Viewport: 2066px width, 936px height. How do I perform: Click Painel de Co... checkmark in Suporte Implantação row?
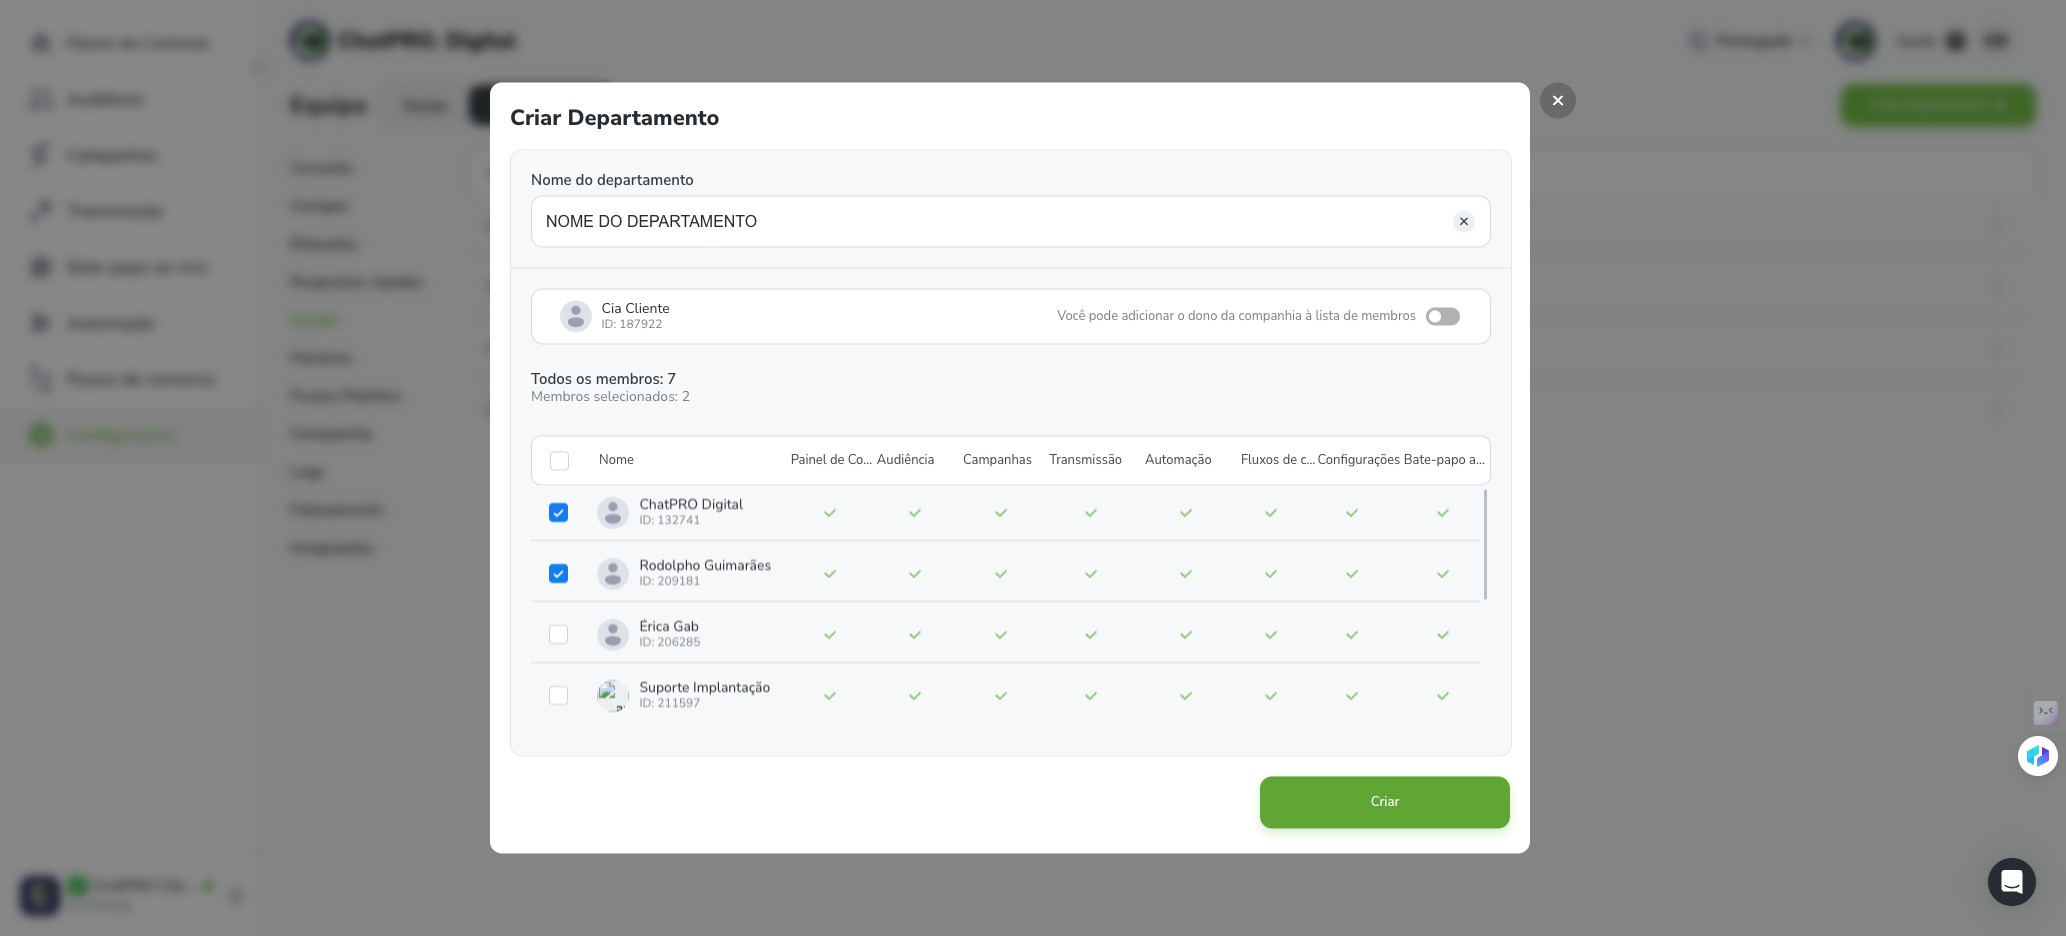pyautogui.click(x=830, y=696)
